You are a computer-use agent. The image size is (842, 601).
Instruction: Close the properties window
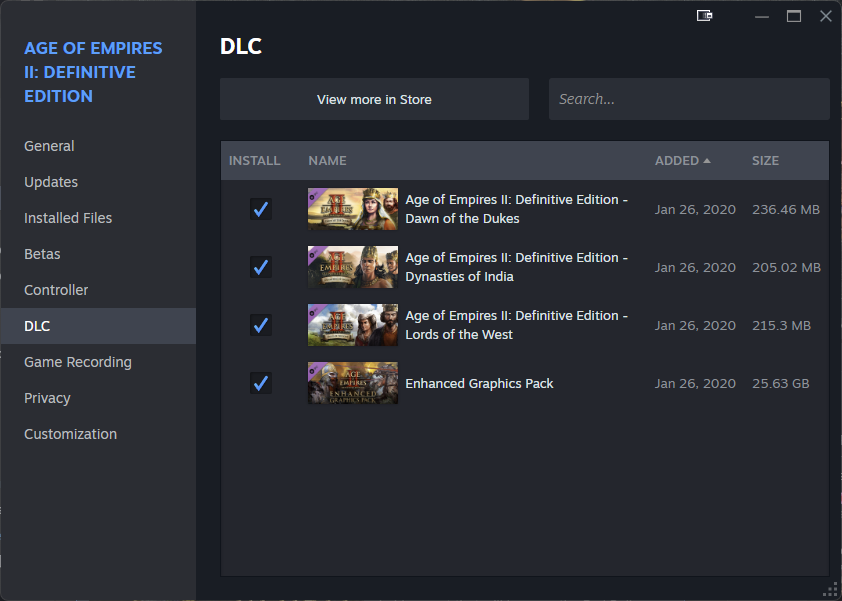click(x=826, y=17)
